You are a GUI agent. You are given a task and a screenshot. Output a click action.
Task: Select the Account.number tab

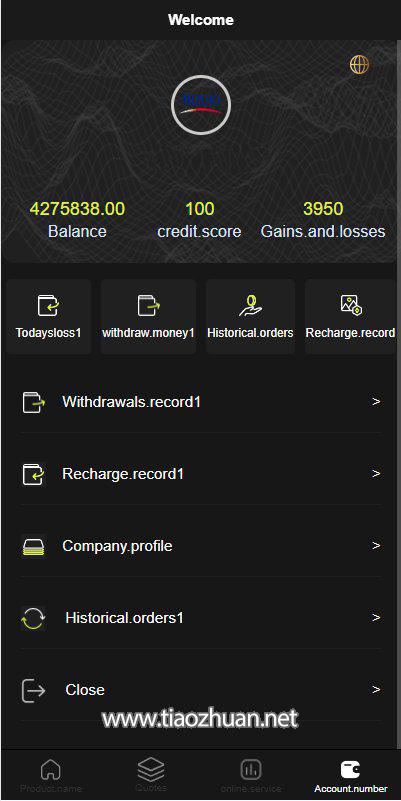[351, 775]
